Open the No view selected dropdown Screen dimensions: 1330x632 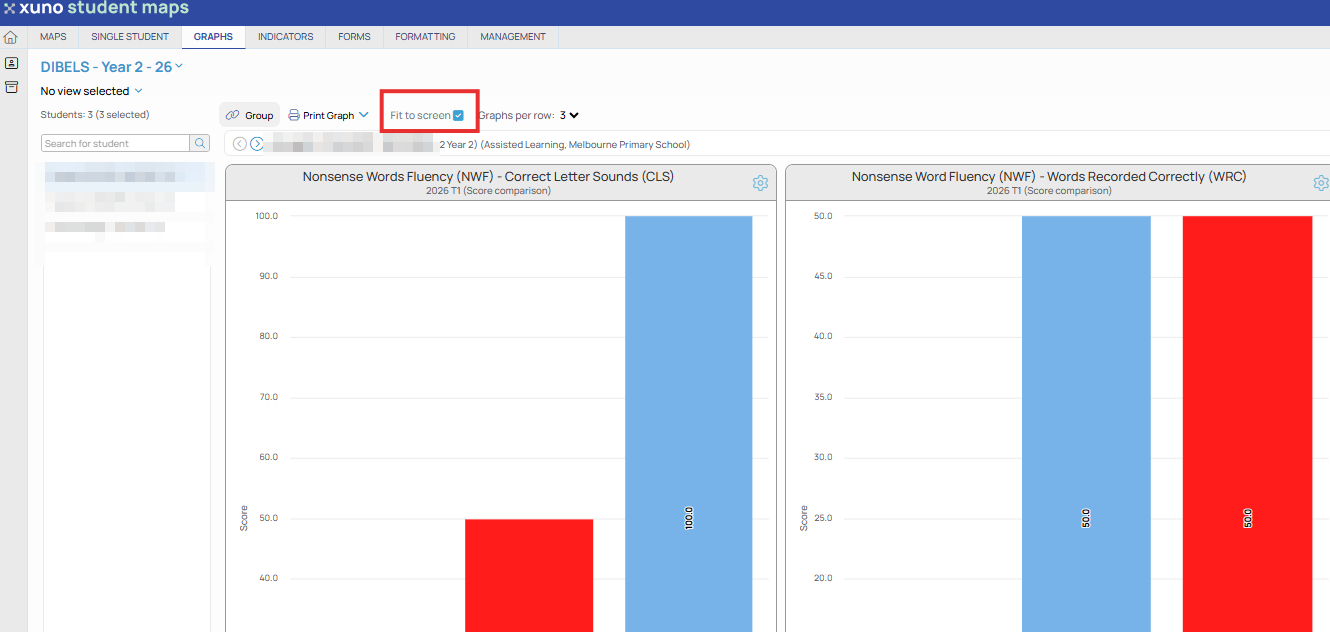tap(91, 91)
